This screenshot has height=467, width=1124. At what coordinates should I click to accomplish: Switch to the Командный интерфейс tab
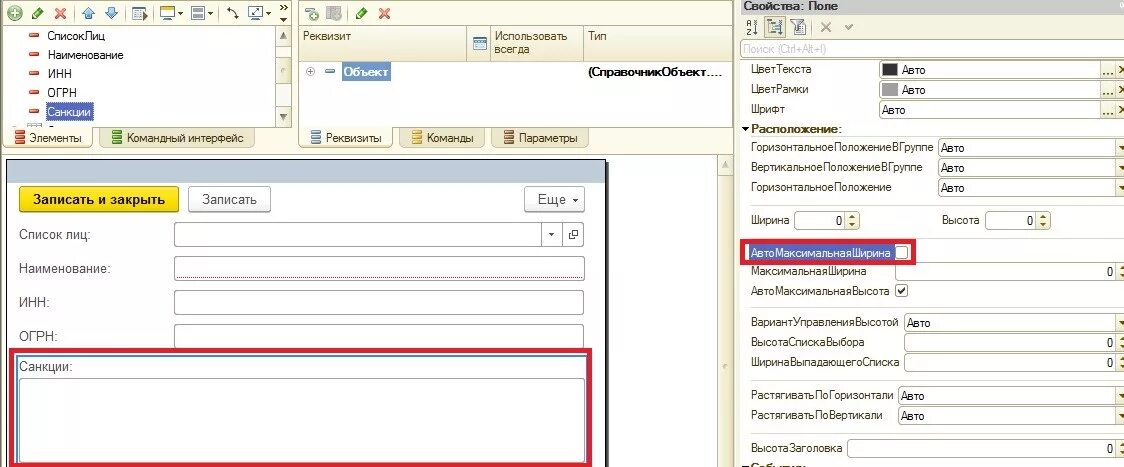pyautogui.click(x=177, y=138)
